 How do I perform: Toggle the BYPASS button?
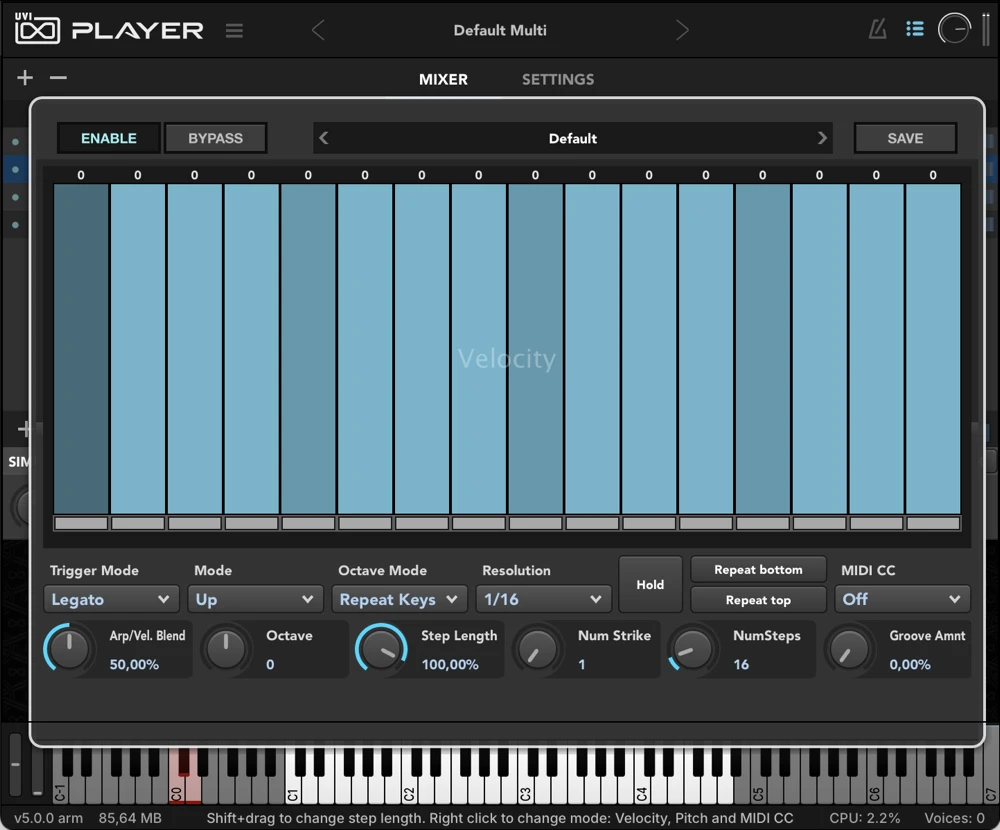coord(216,138)
